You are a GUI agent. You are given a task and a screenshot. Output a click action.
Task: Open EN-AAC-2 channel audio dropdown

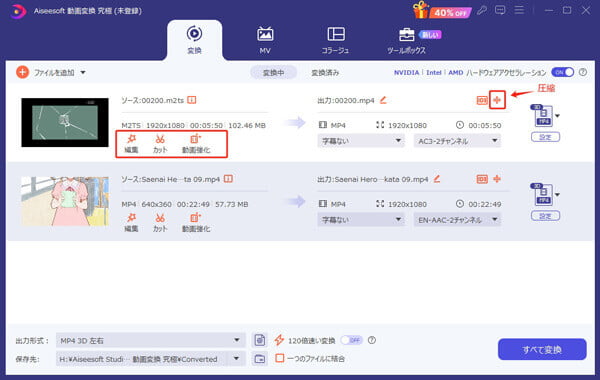[457, 220]
